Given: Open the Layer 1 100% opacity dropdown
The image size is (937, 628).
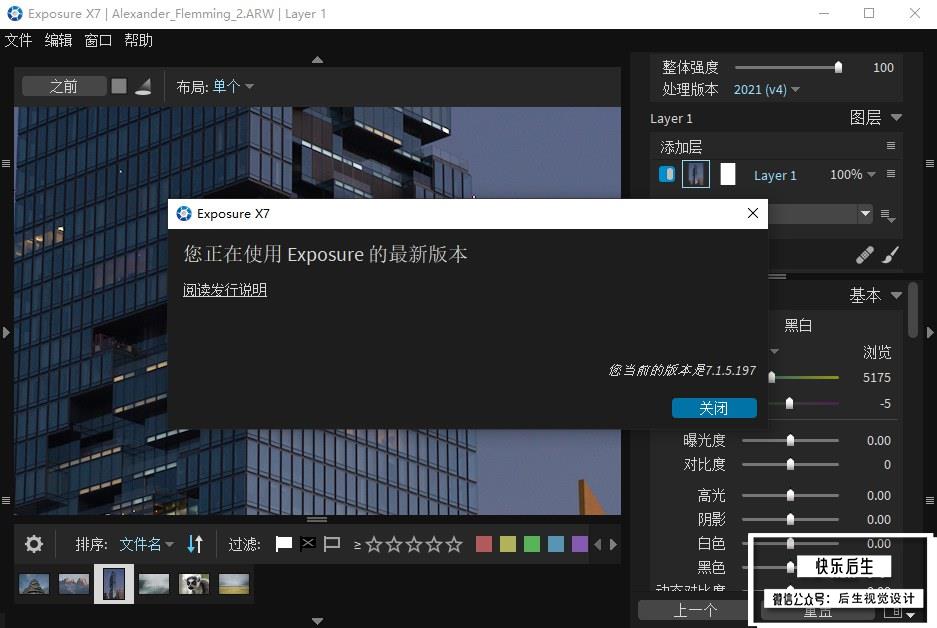Looking at the screenshot, I should pyautogui.click(x=853, y=174).
